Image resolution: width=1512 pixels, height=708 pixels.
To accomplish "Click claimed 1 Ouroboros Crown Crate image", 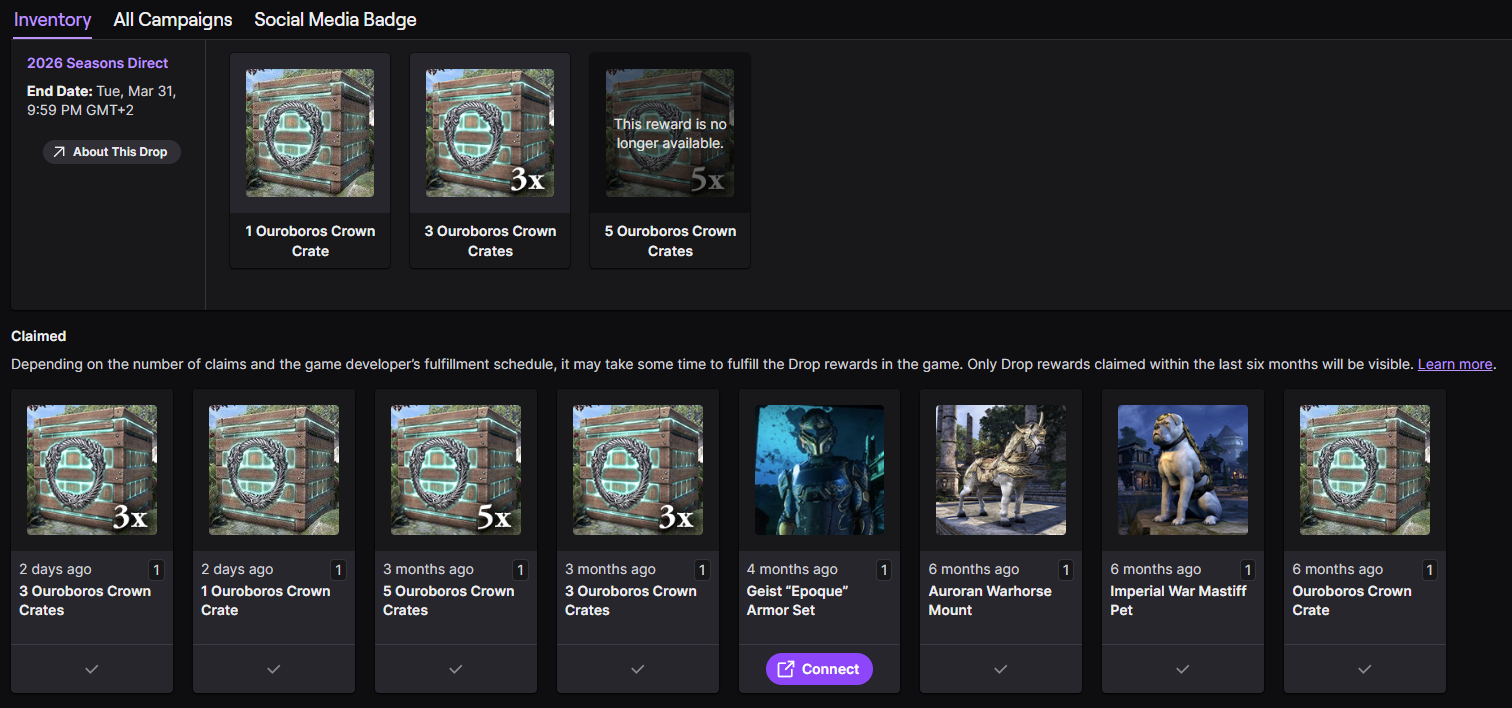I will 274,470.
